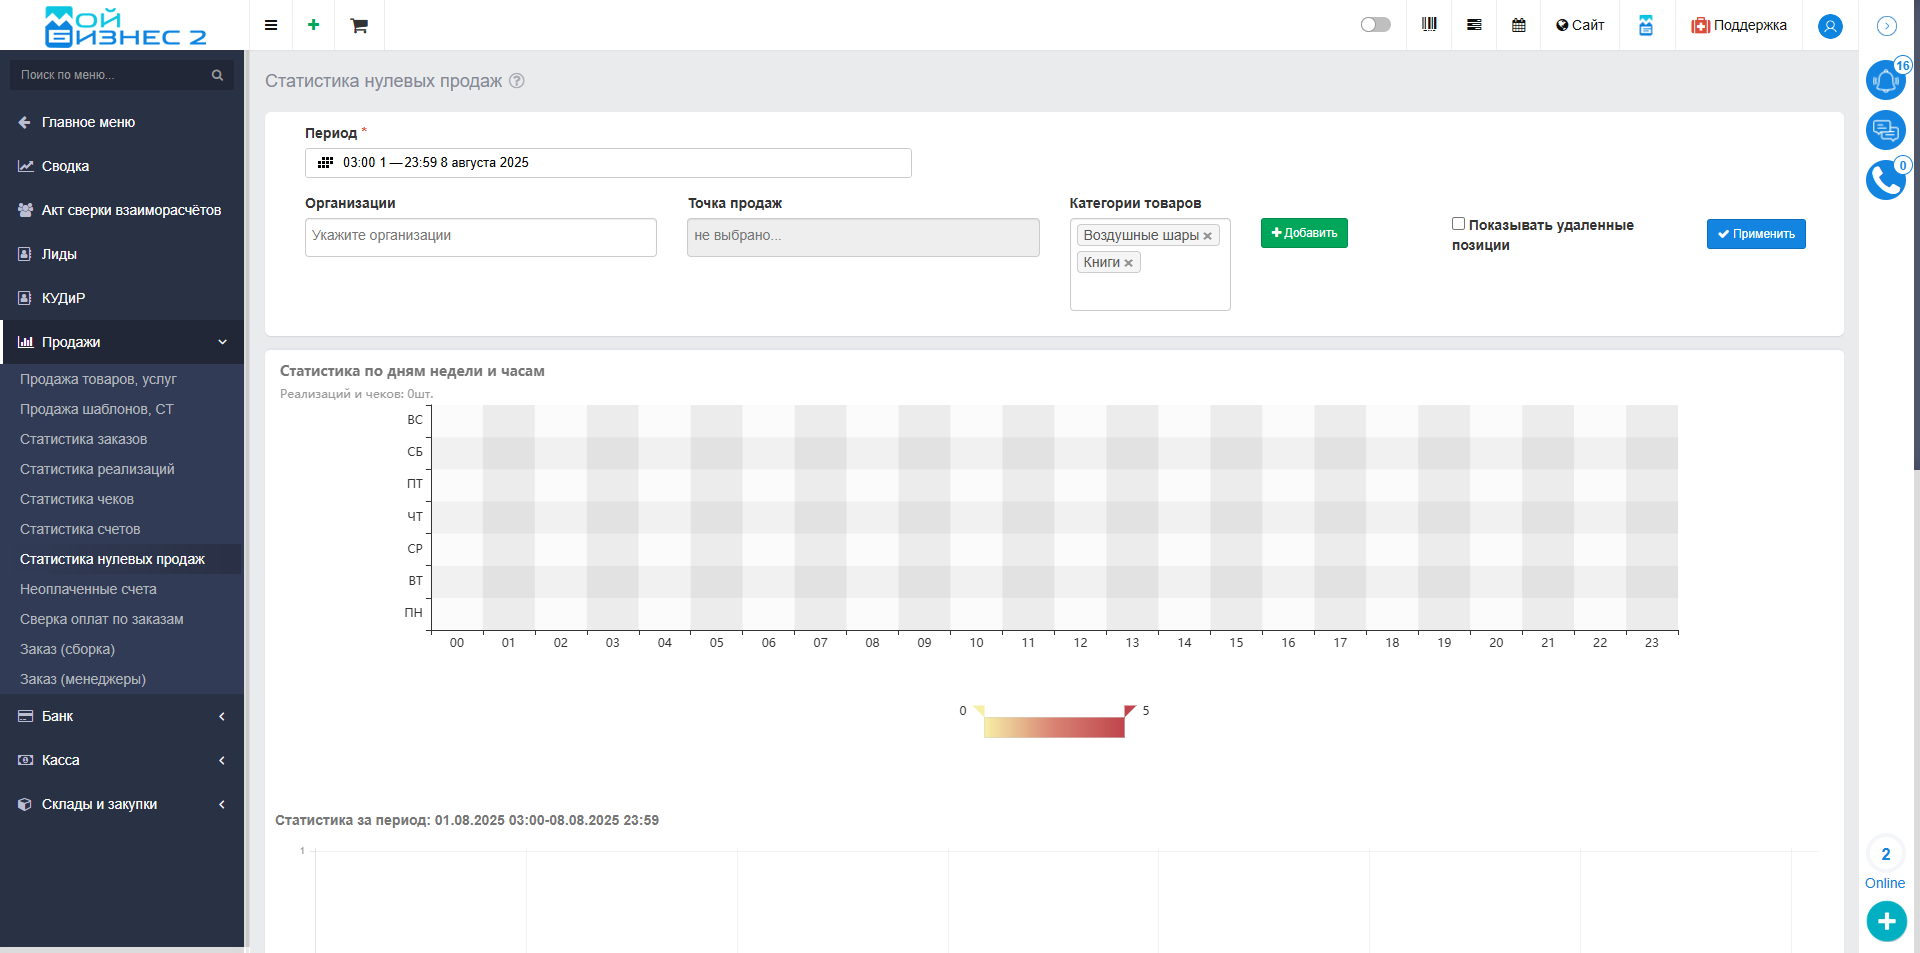The width and height of the screenshot is (1920, 953).
Task: Open the chat messages icon
Action: (1886, 130)
